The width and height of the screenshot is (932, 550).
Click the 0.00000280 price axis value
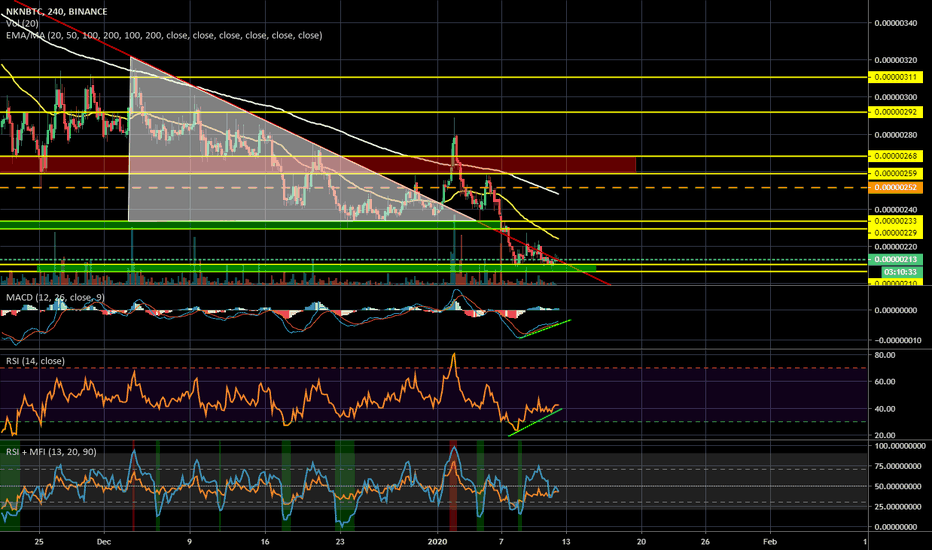(895, 135)
